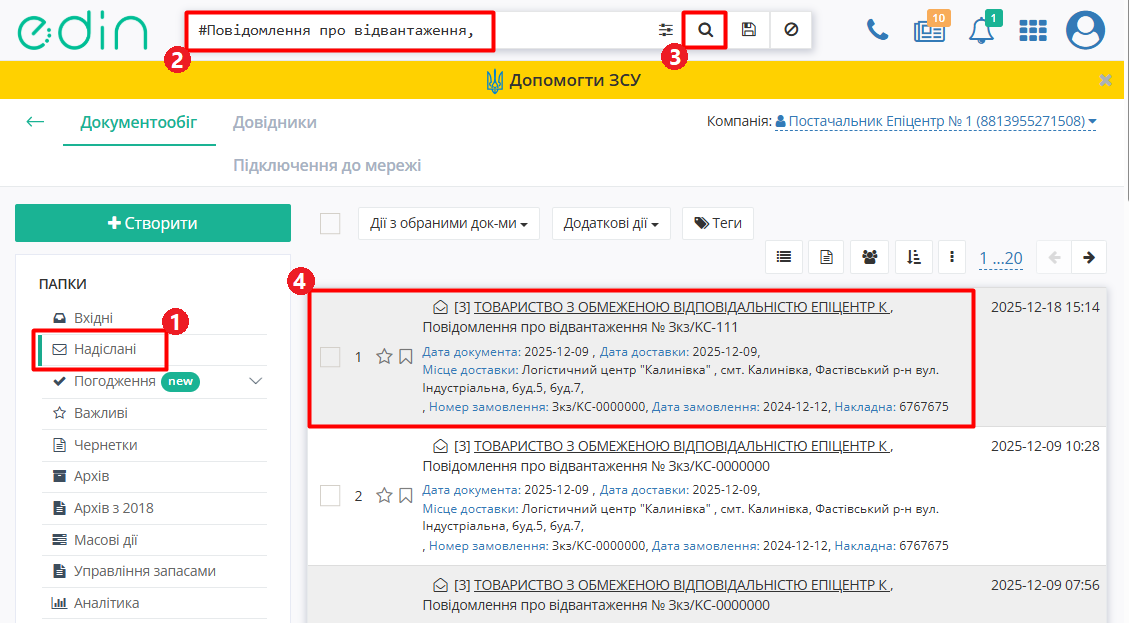Tick the select-all documents checkbox
1129x623 pixels.
point(330,224)
